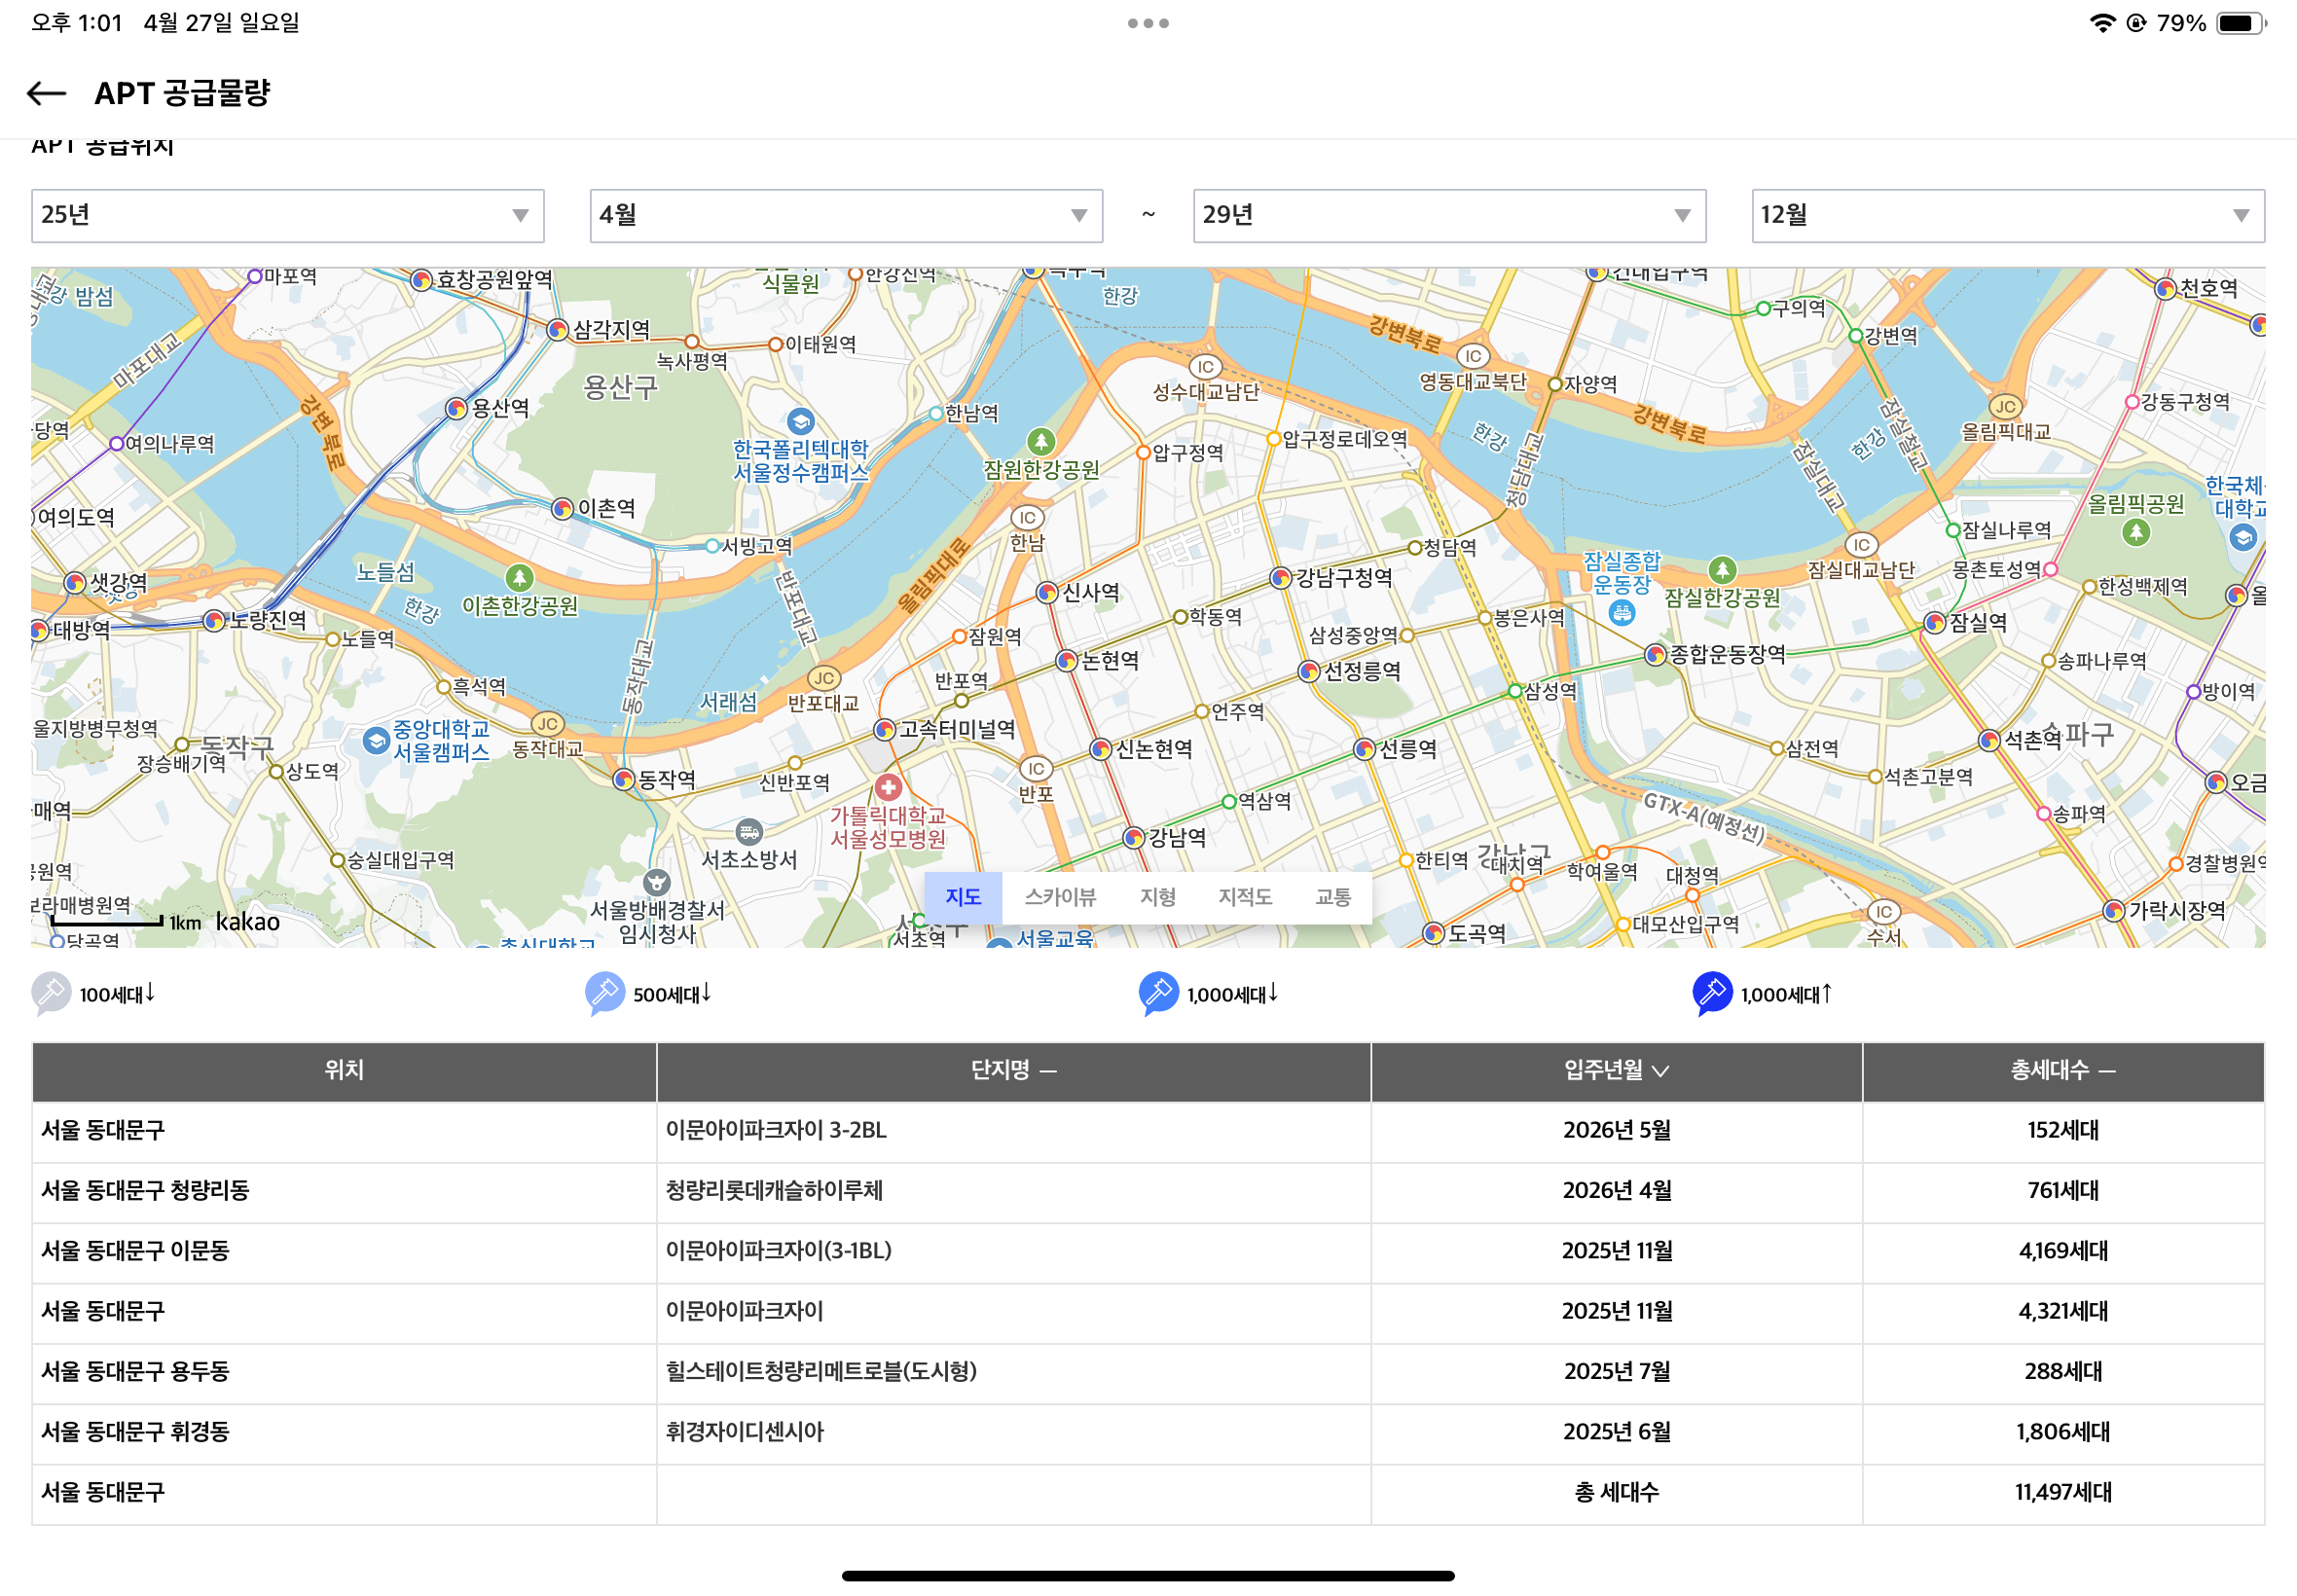Tap the 청량리롯데캐슬하이루체 complex name
Screen dimensions: 2297x1596
774,1190
